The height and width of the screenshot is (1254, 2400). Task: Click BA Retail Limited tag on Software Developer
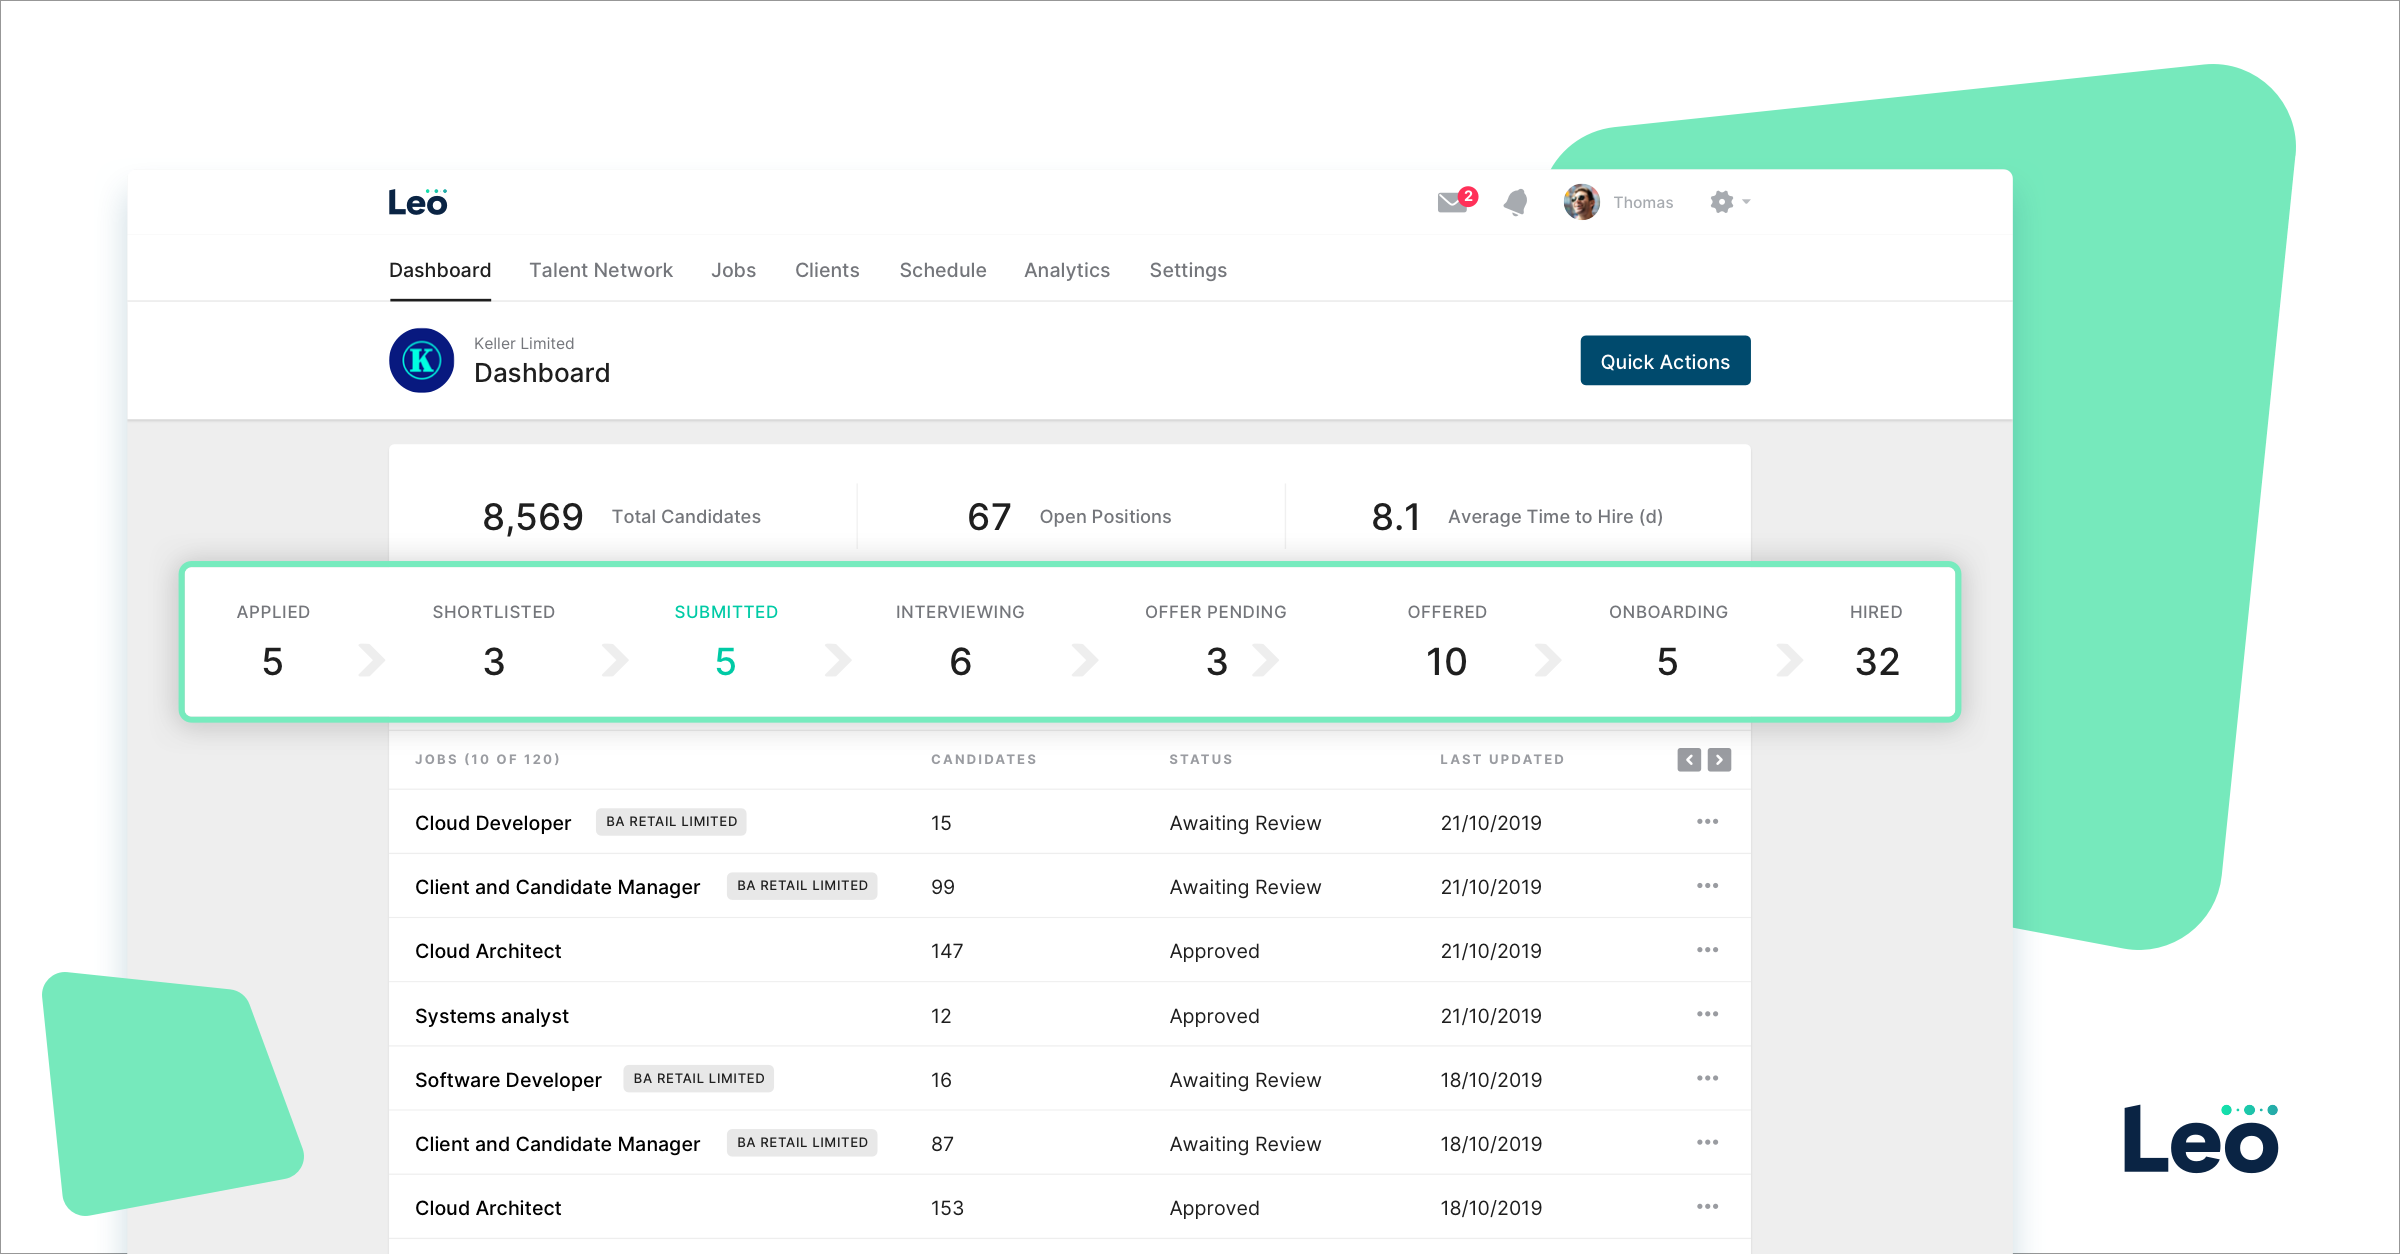pos(698,1079)
